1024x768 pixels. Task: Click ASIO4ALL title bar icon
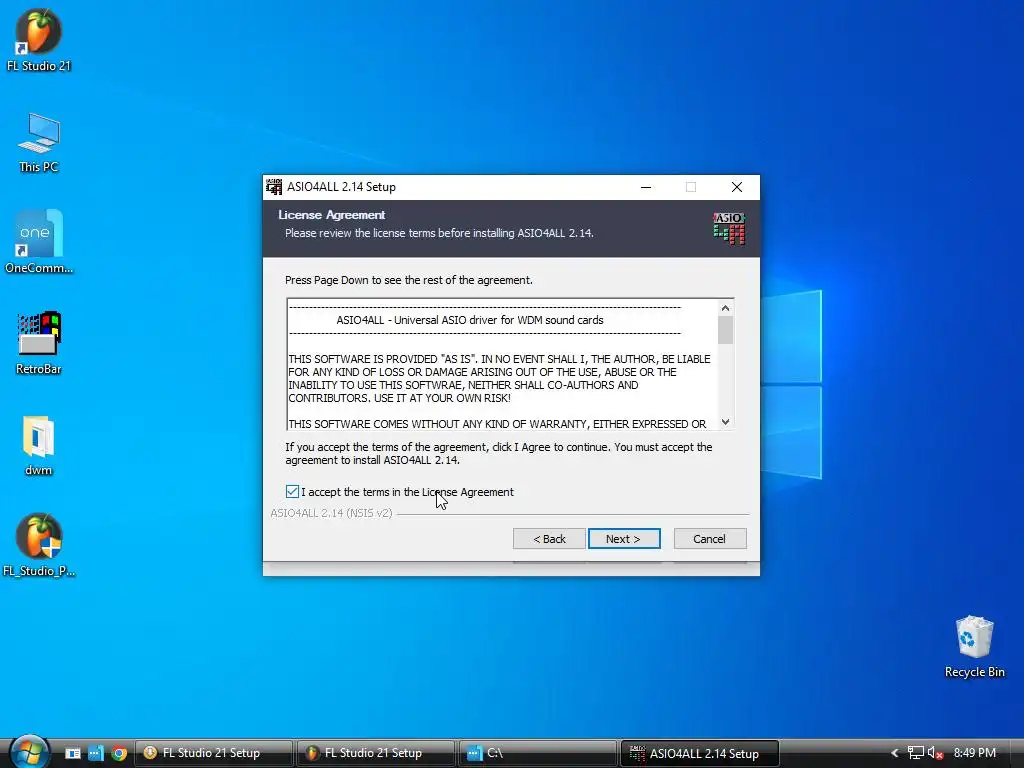click(x=274, y=187)
